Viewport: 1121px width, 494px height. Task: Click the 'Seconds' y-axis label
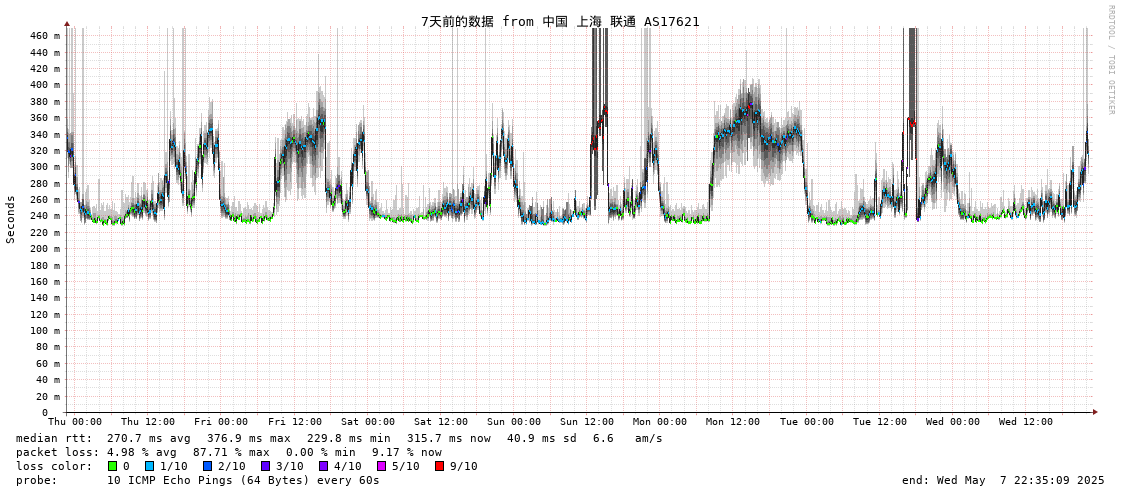(11, 219)
